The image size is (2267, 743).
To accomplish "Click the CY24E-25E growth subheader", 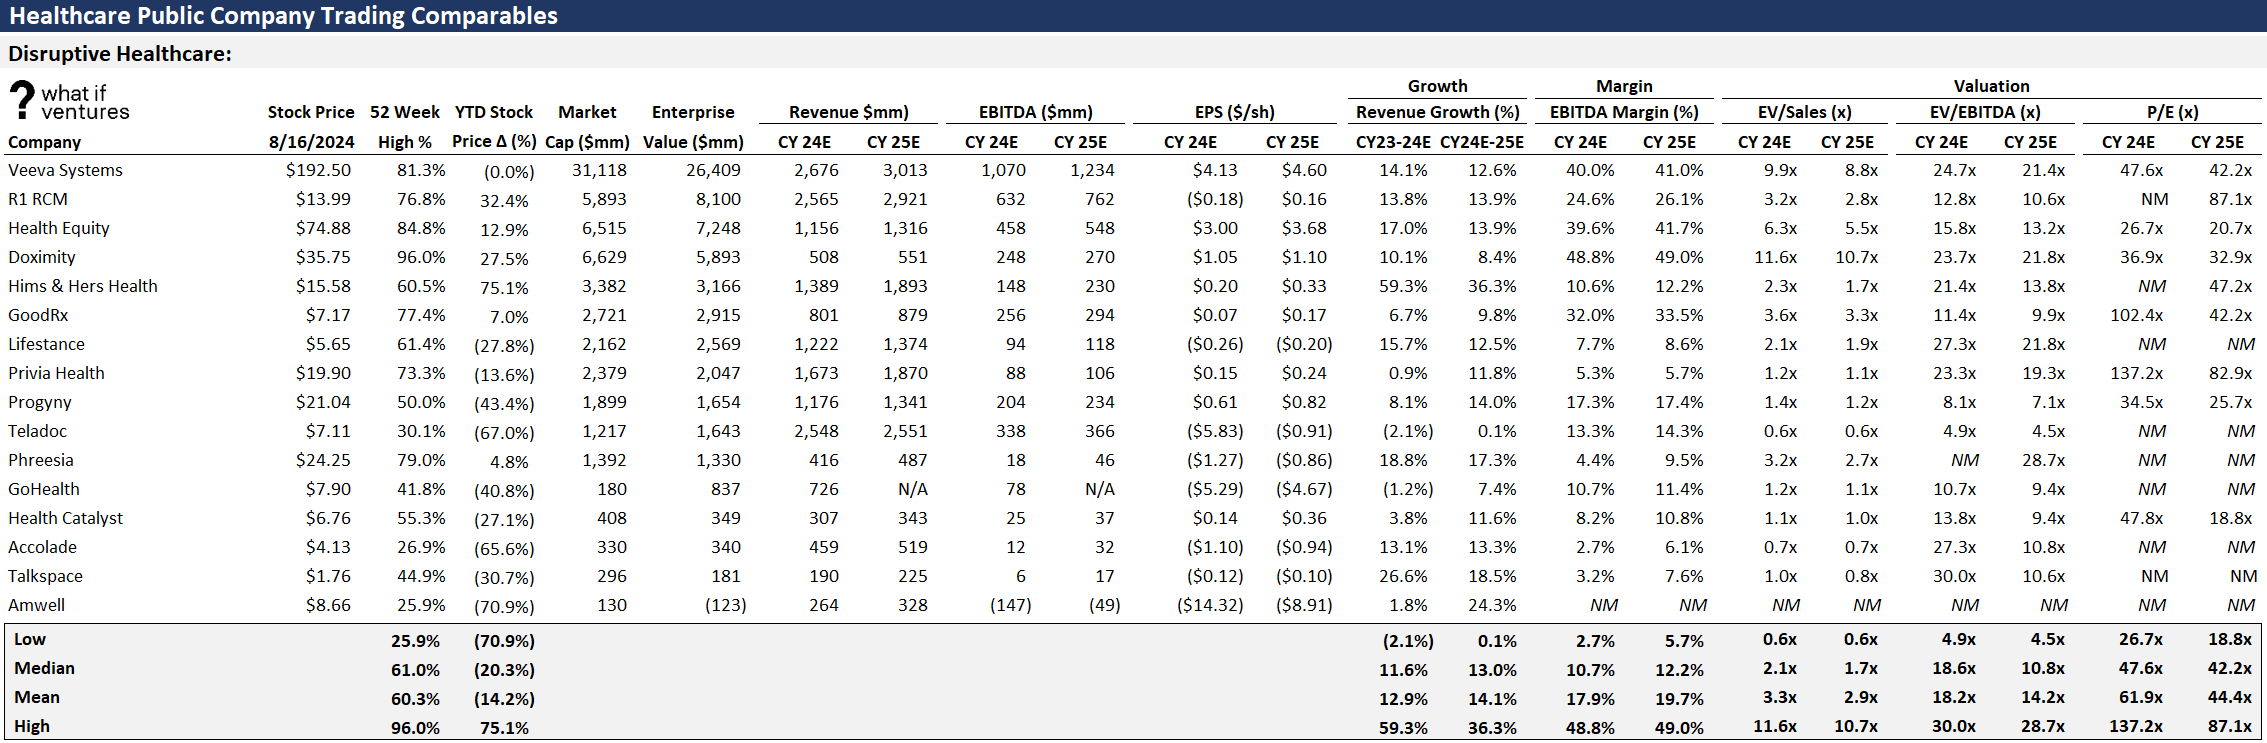I will [x=1482, y=142].
